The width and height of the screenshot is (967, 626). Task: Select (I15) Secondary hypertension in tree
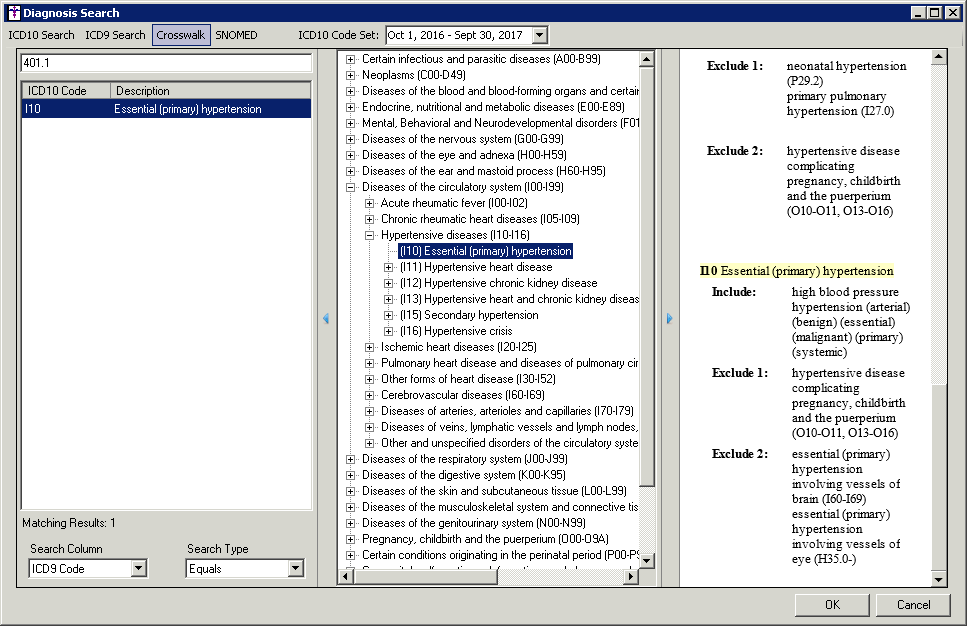pyautogui.click(x=468, y=315)
